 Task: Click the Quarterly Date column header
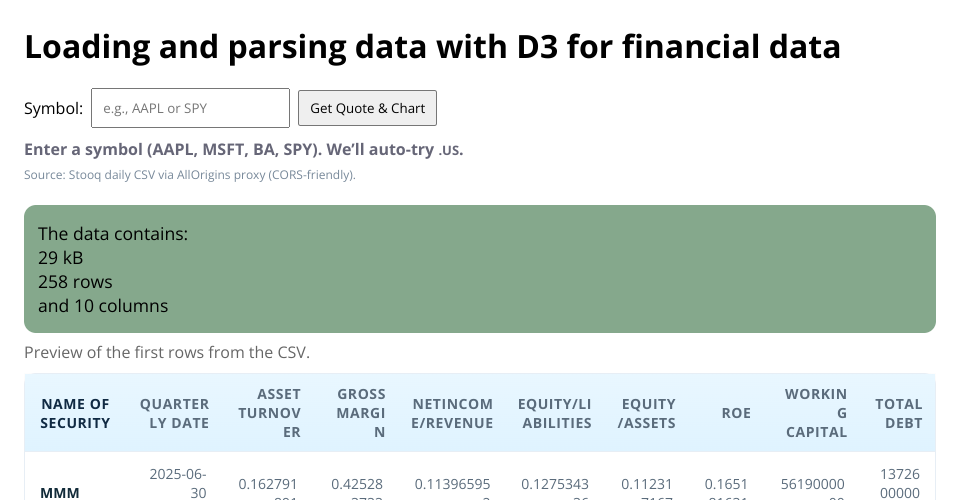[174, 413]
